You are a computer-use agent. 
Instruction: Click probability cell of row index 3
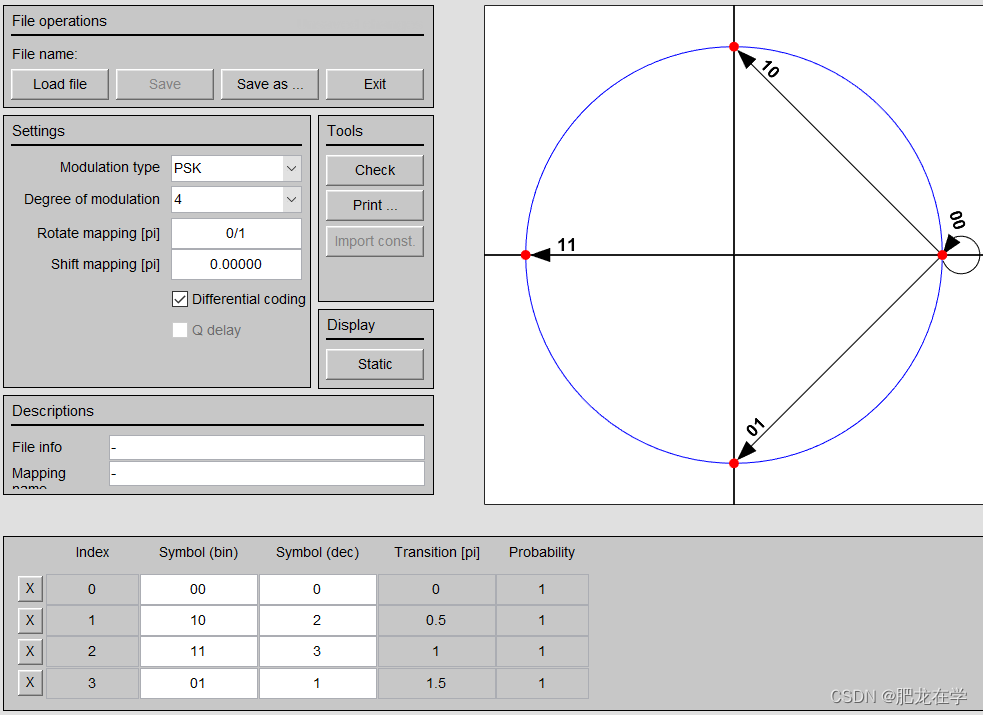[x=542, y=683]
